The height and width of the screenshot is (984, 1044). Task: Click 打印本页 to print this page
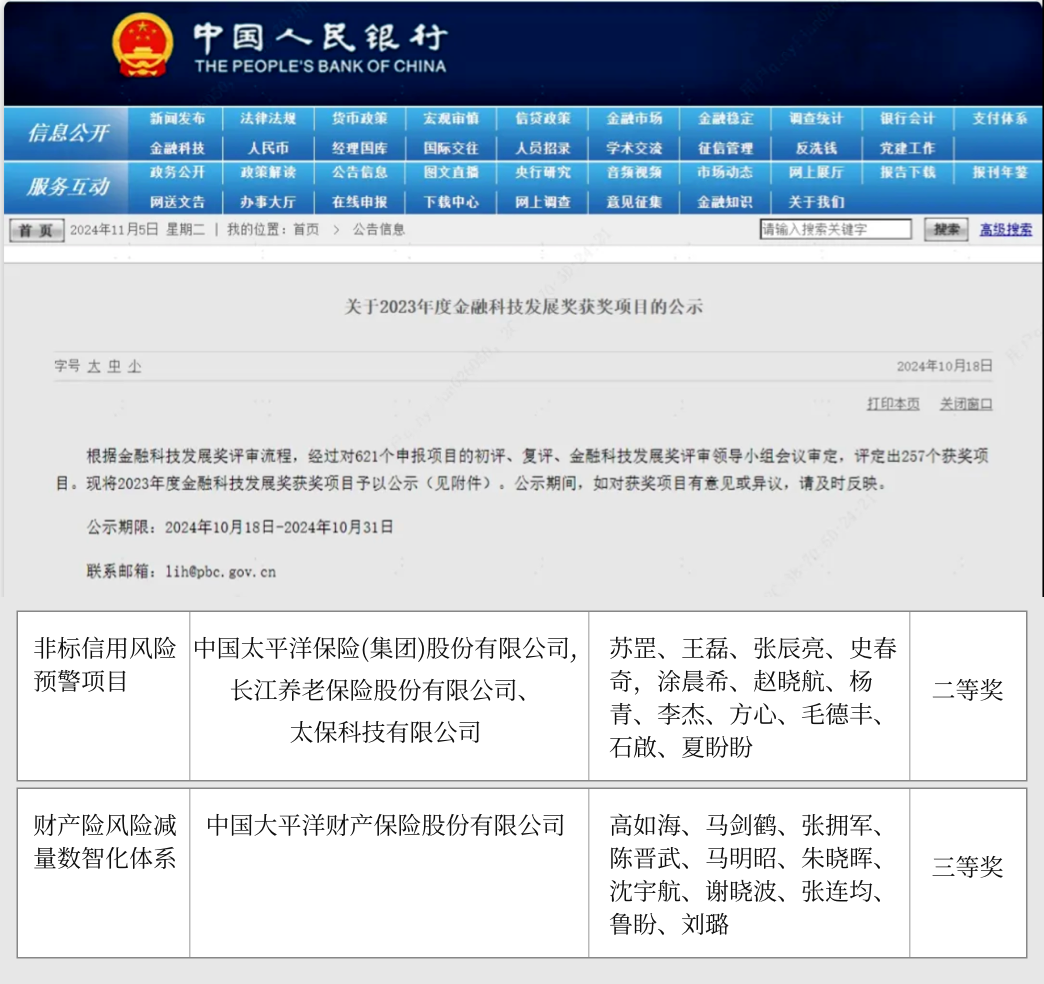(891, 404)
